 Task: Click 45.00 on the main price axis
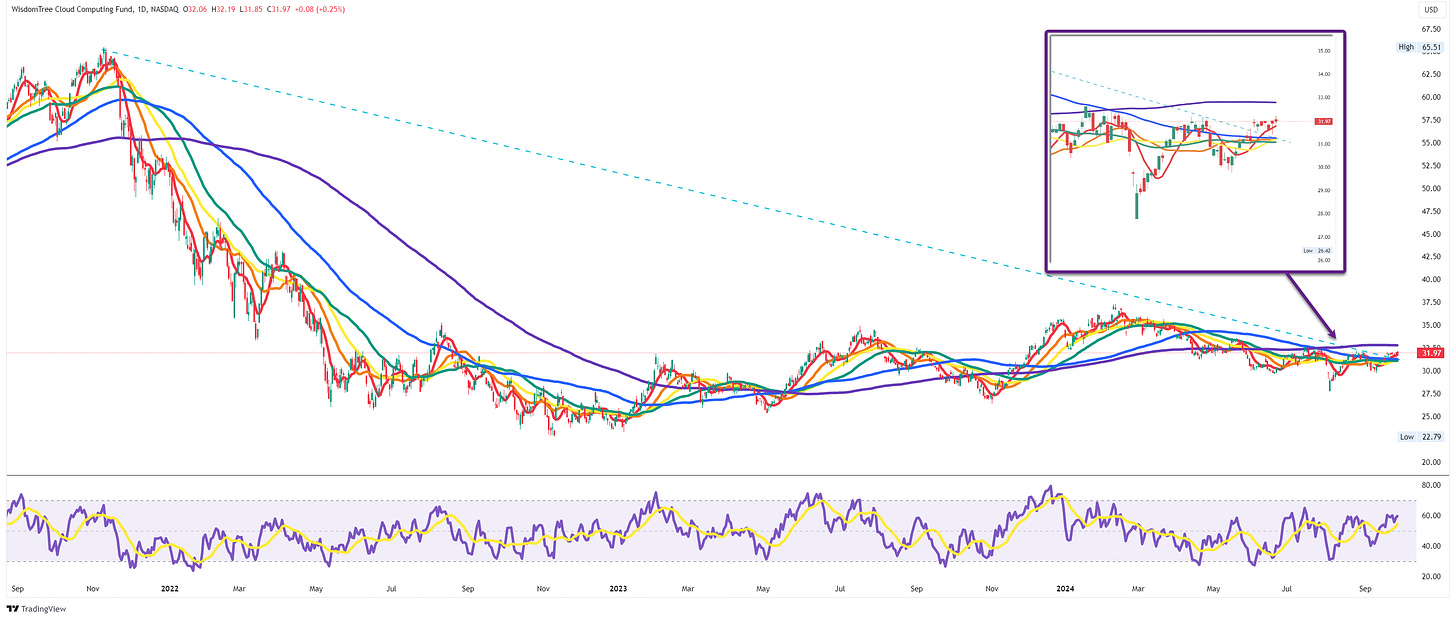[1432, 234]
